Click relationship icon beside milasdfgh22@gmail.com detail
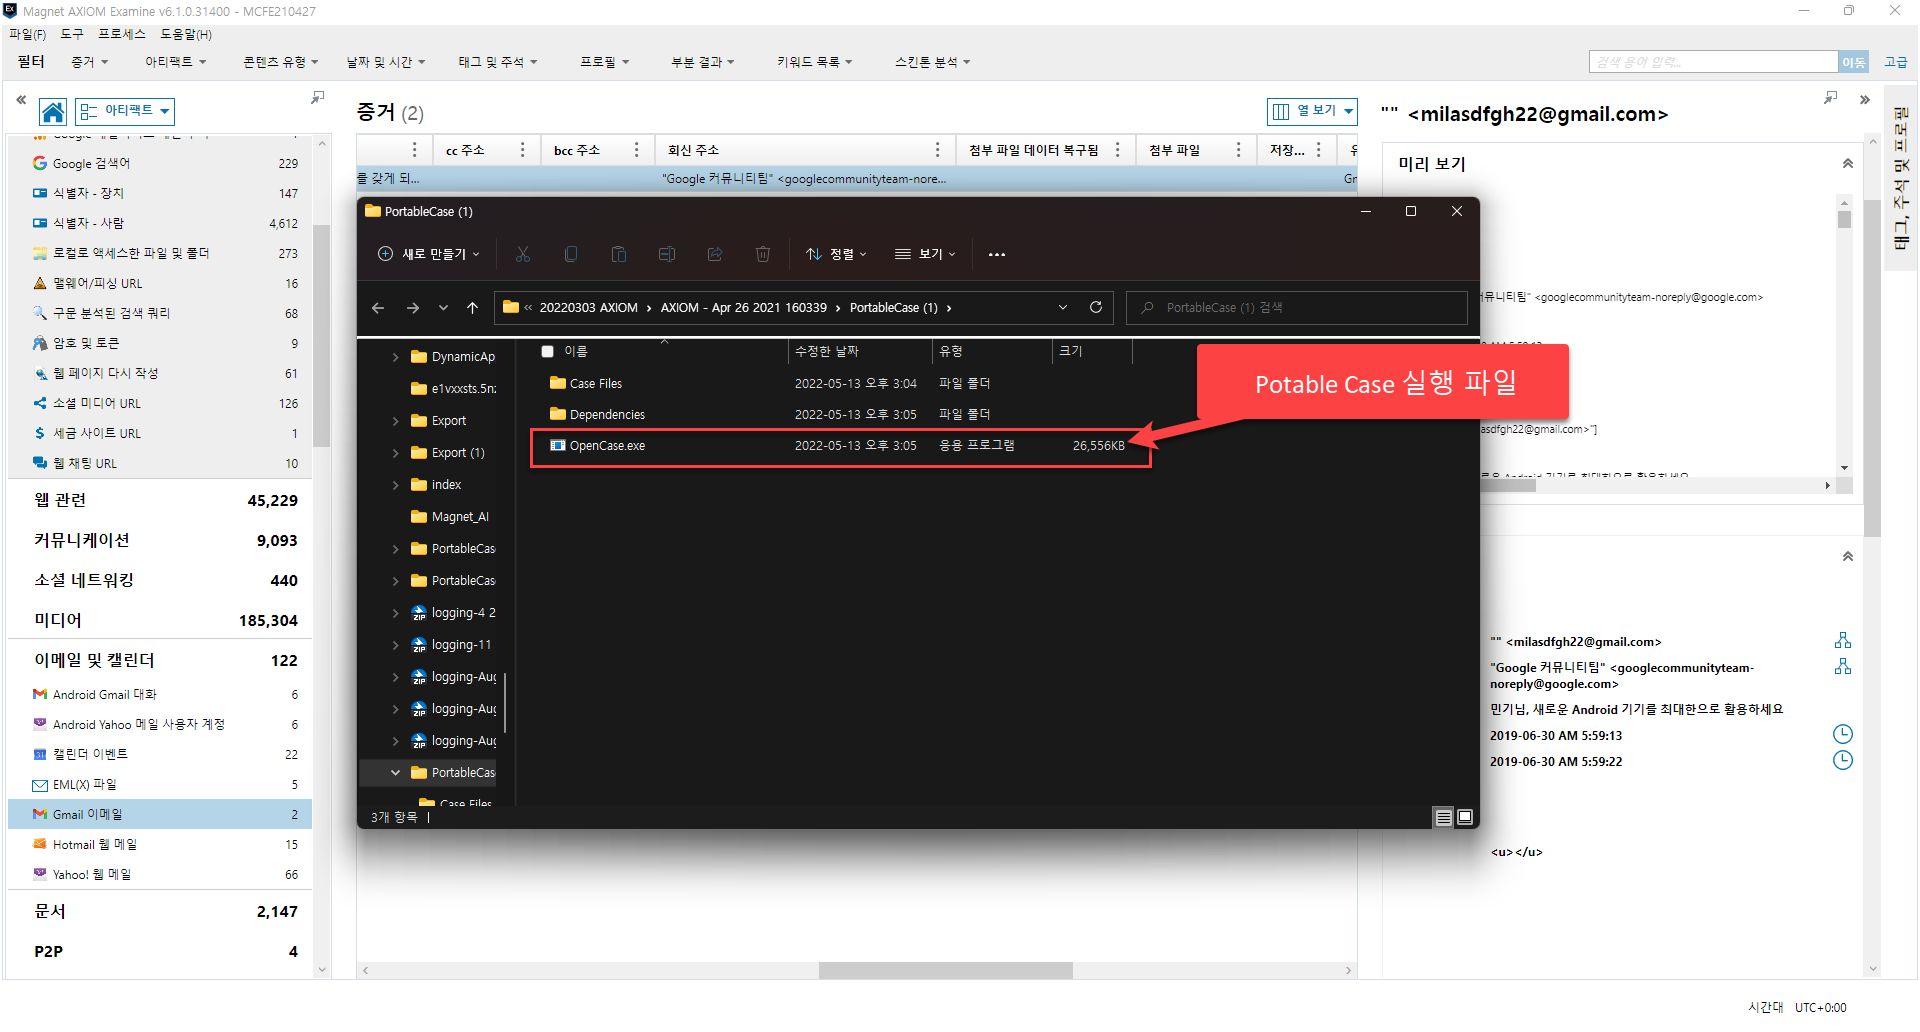1920x1032 pixels. [1842, 641]
